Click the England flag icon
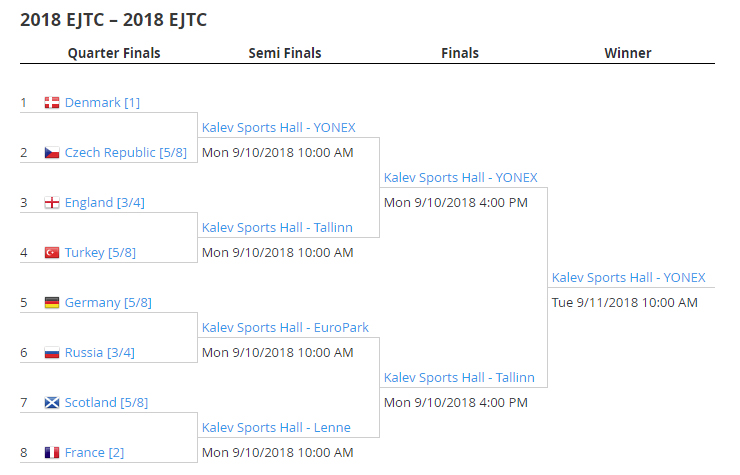Viewport: 740px width, 475px height. pyautogui.click(x=52, y=203)
